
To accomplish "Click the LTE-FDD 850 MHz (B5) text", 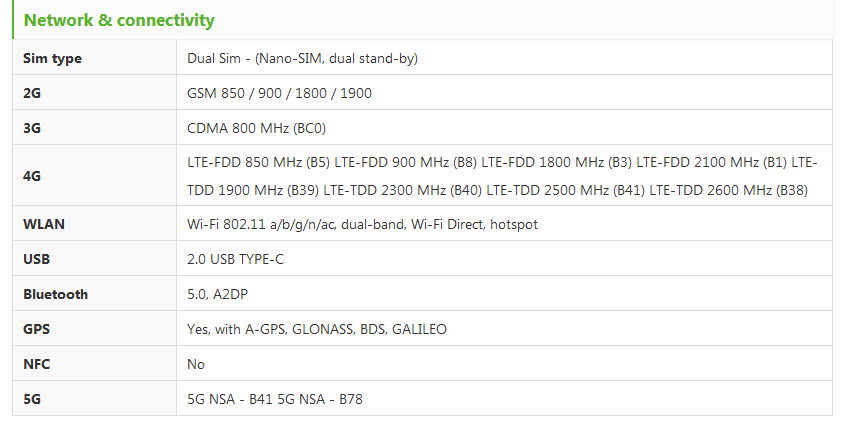I will pyautogui.click(x=259, y=162).
